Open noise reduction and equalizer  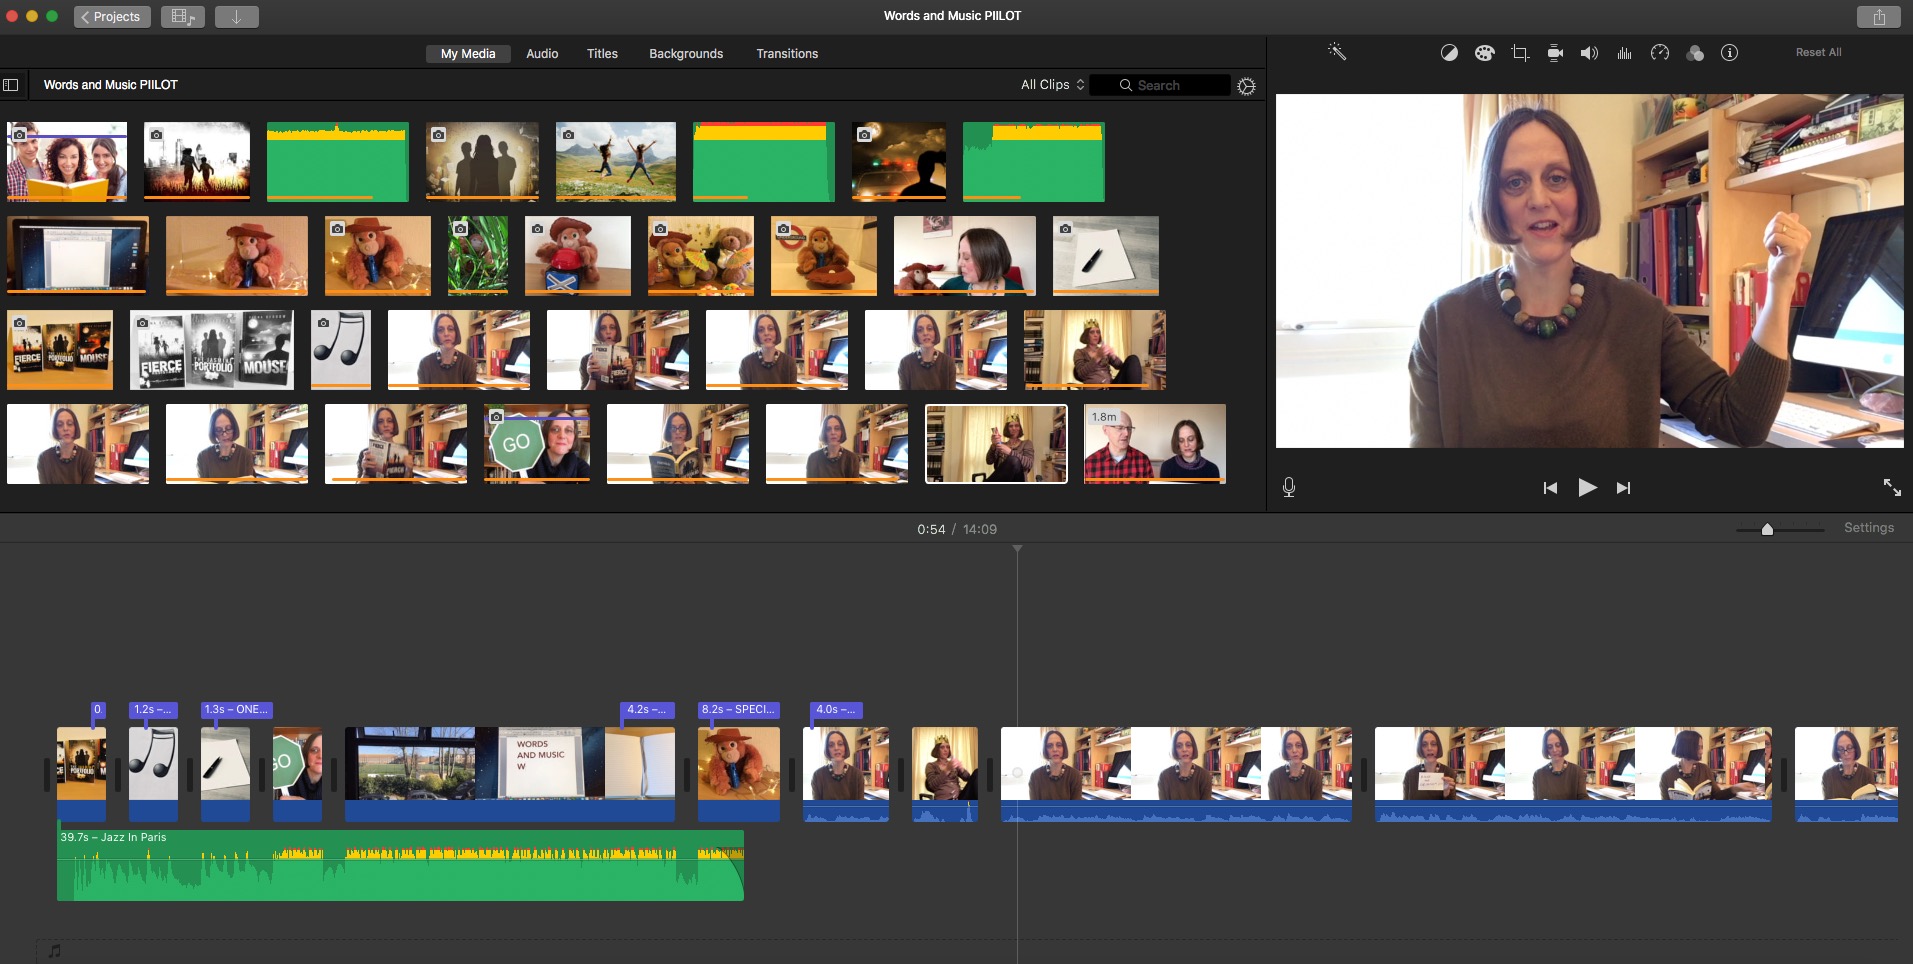1624,53
